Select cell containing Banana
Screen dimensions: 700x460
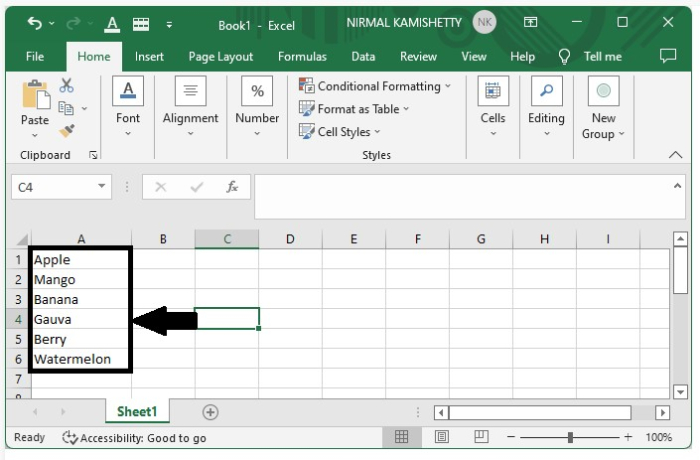click(x=81, y=299)
